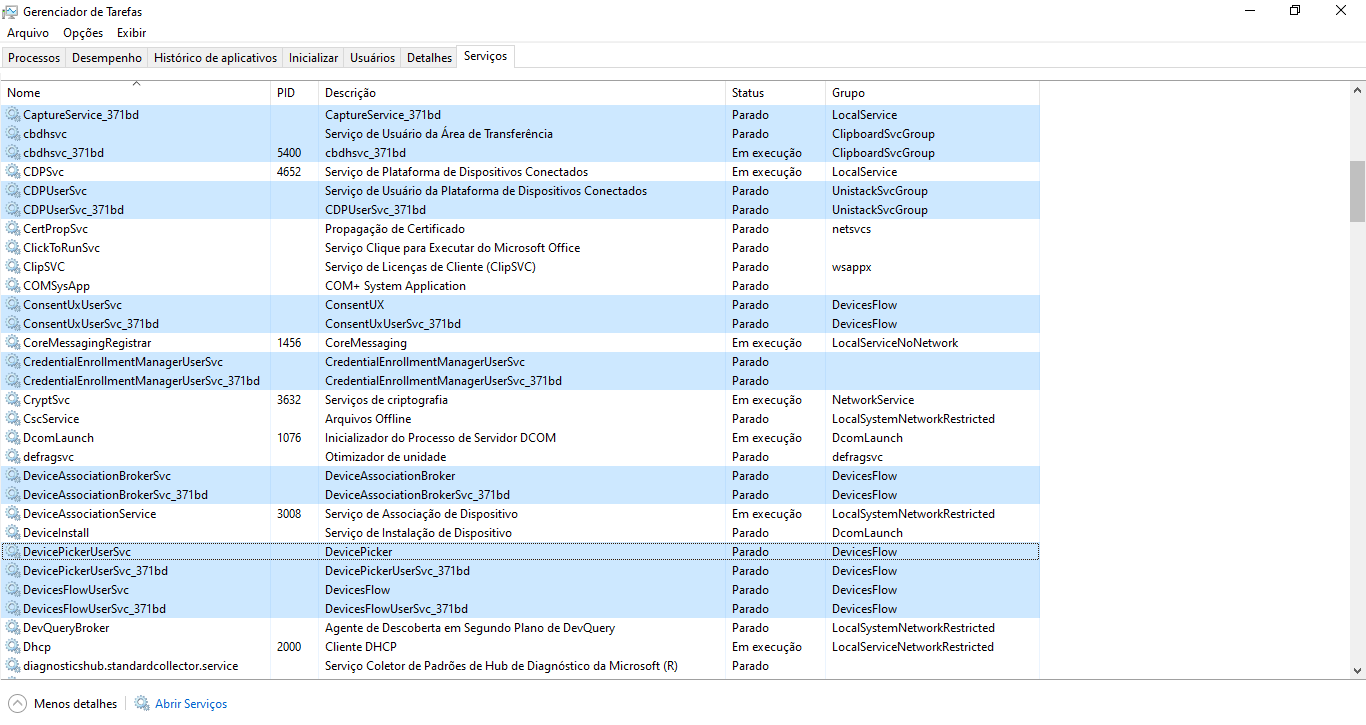Sort by the Grupo column header

[932, 92]
